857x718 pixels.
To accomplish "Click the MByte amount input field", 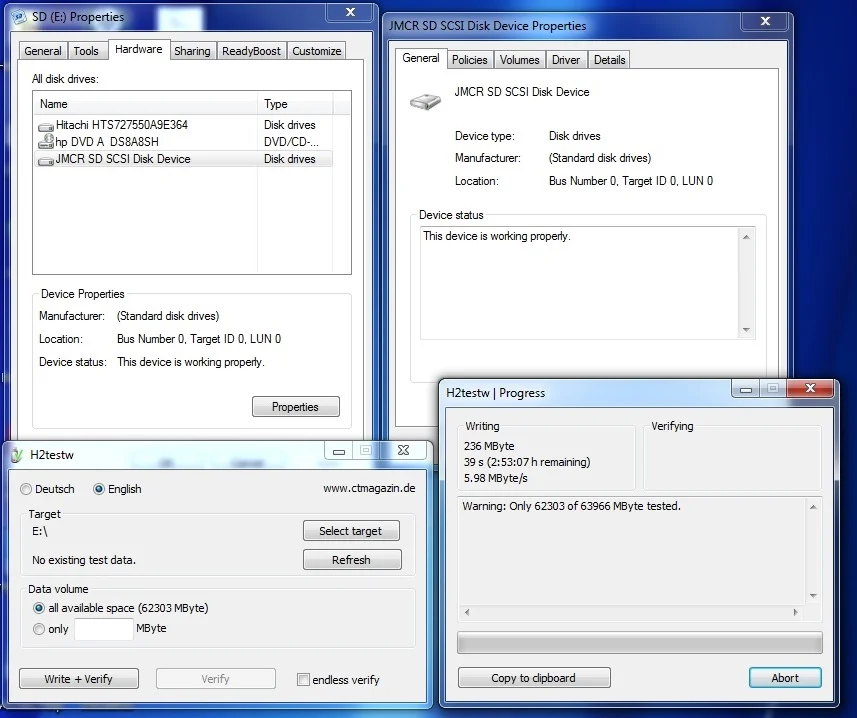I will pyautogui.click(x=103, y=629).
